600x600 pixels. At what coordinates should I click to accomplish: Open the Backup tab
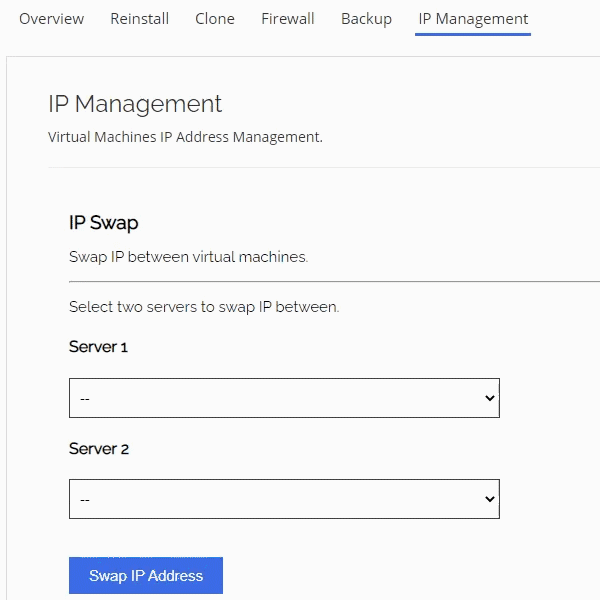[366, 19]
